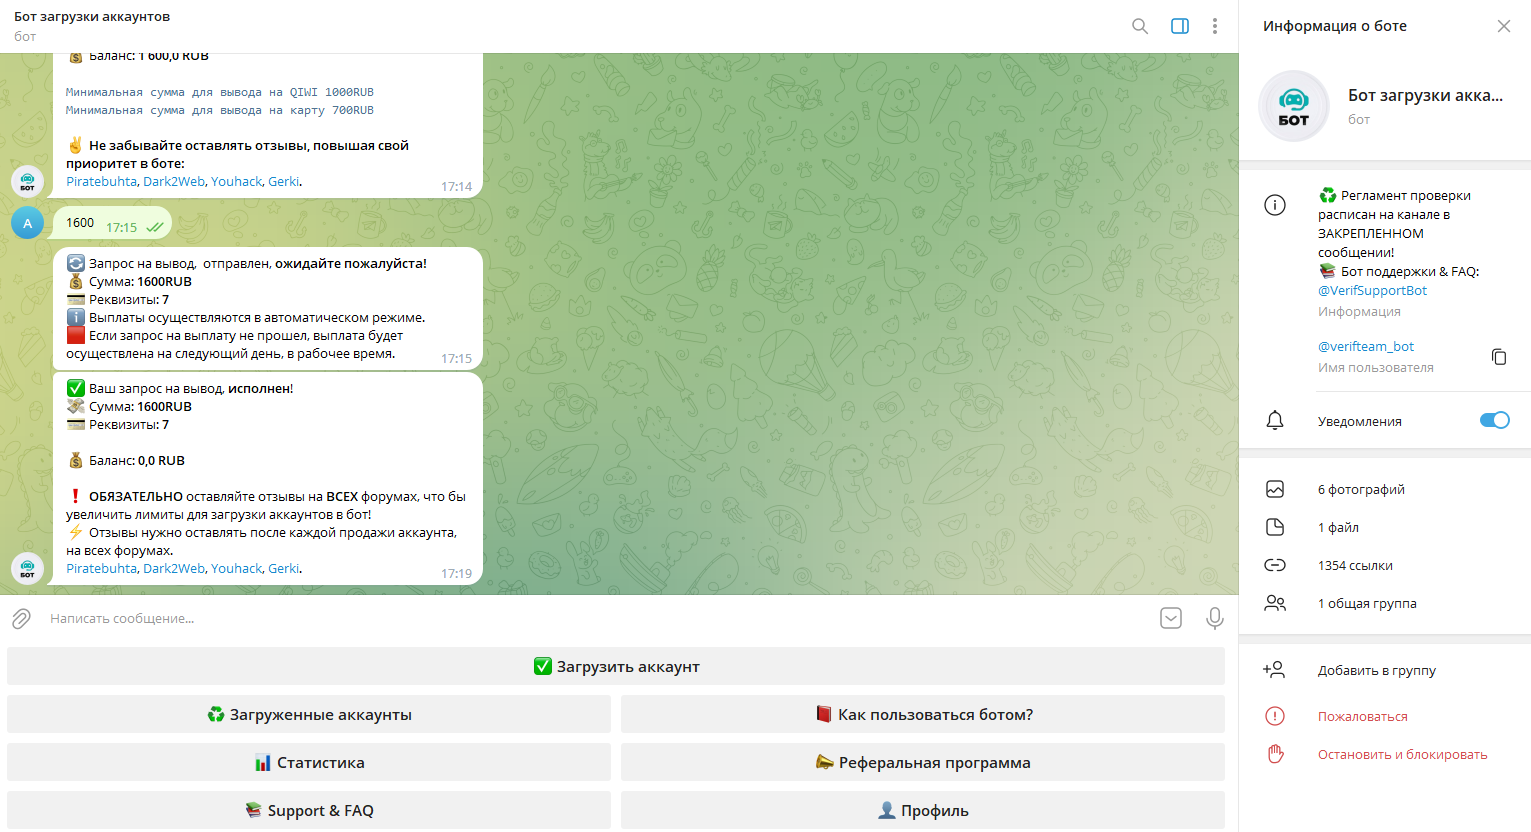Click the microphone voice message icon
The width and height of the screenshot is (1531, 832).
click(1214, 619)
